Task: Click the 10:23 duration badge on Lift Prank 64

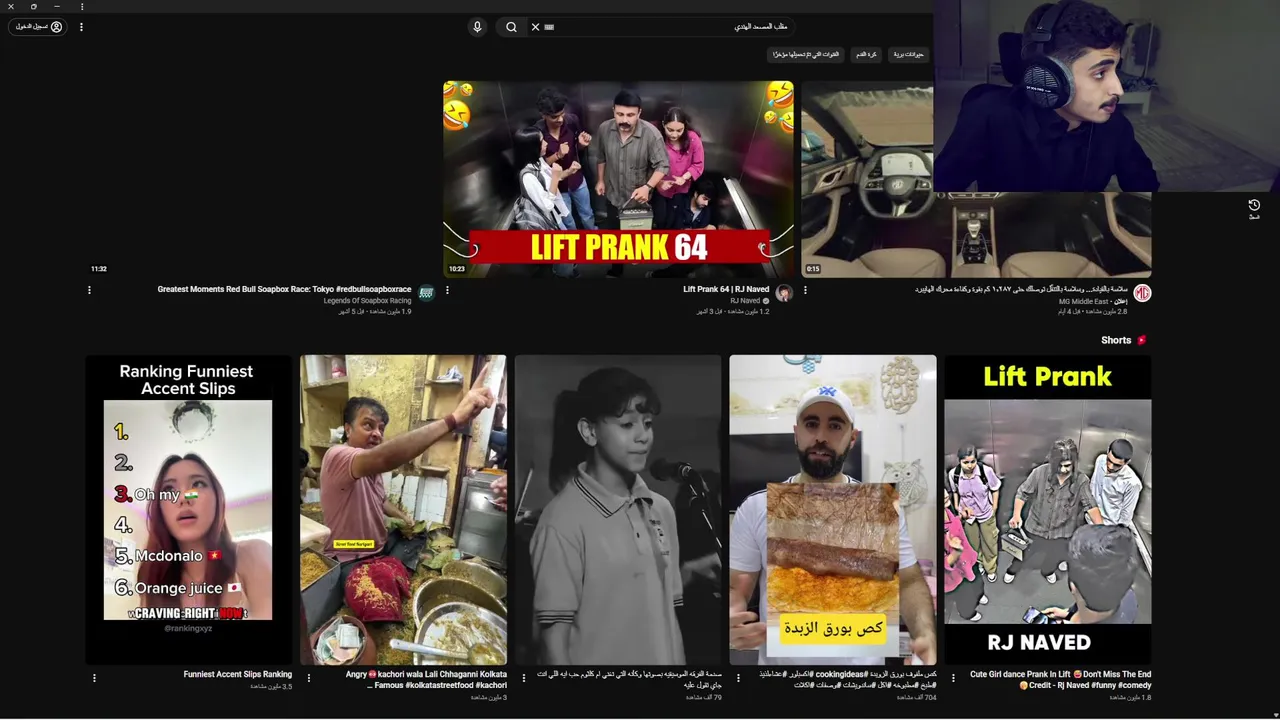Action: (x=456, y=269)
